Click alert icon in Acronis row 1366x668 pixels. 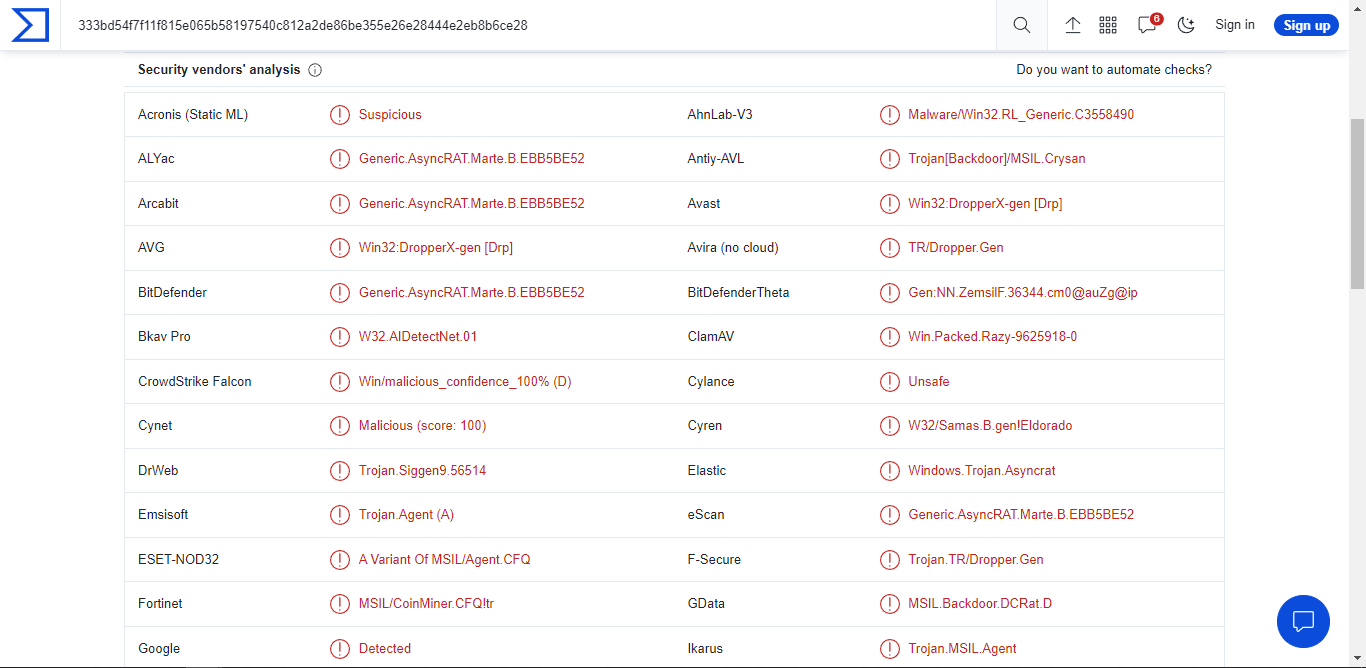[x=340, y=115]
